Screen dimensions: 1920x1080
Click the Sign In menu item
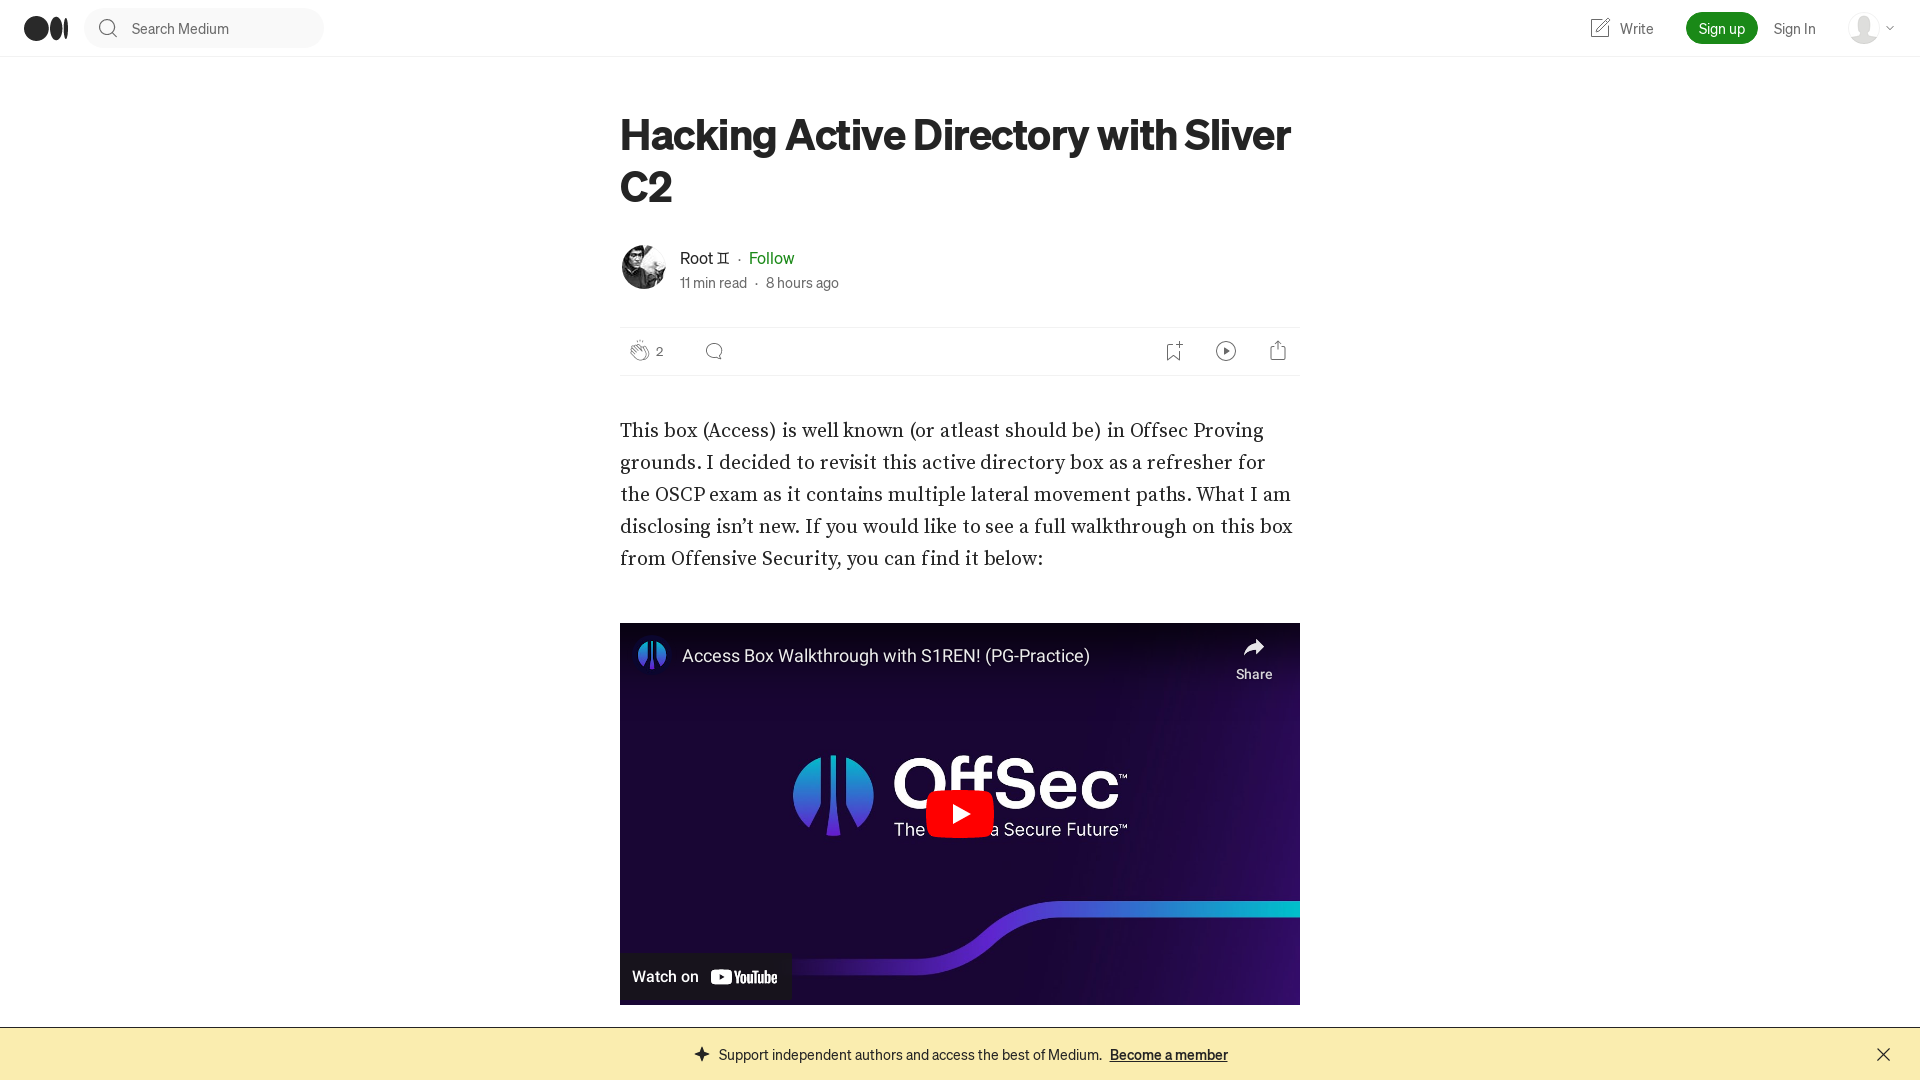tap(1795, 28)
